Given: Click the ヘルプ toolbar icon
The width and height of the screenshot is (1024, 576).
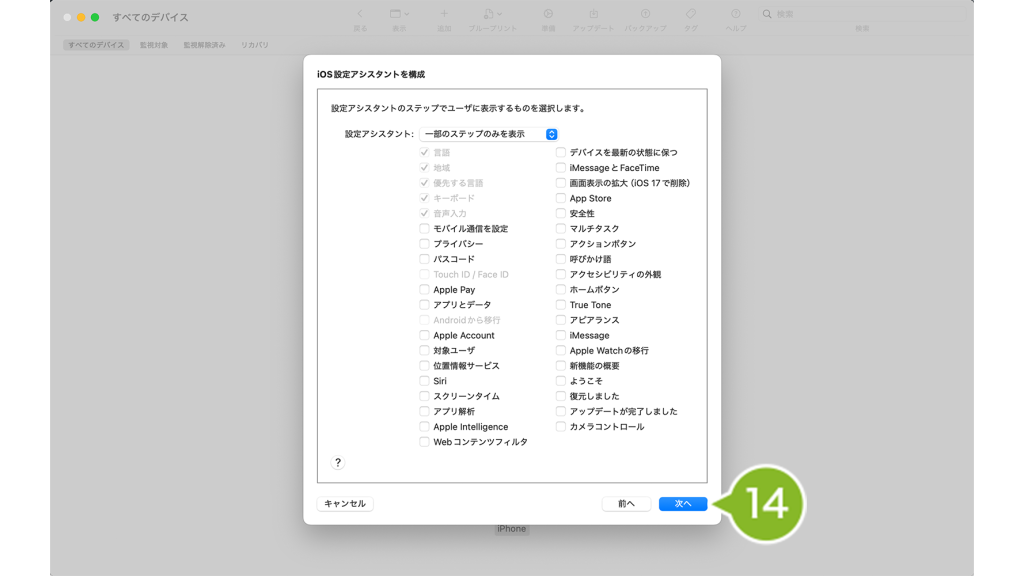Looking at the screenshot, I should (x=735, y=14).
